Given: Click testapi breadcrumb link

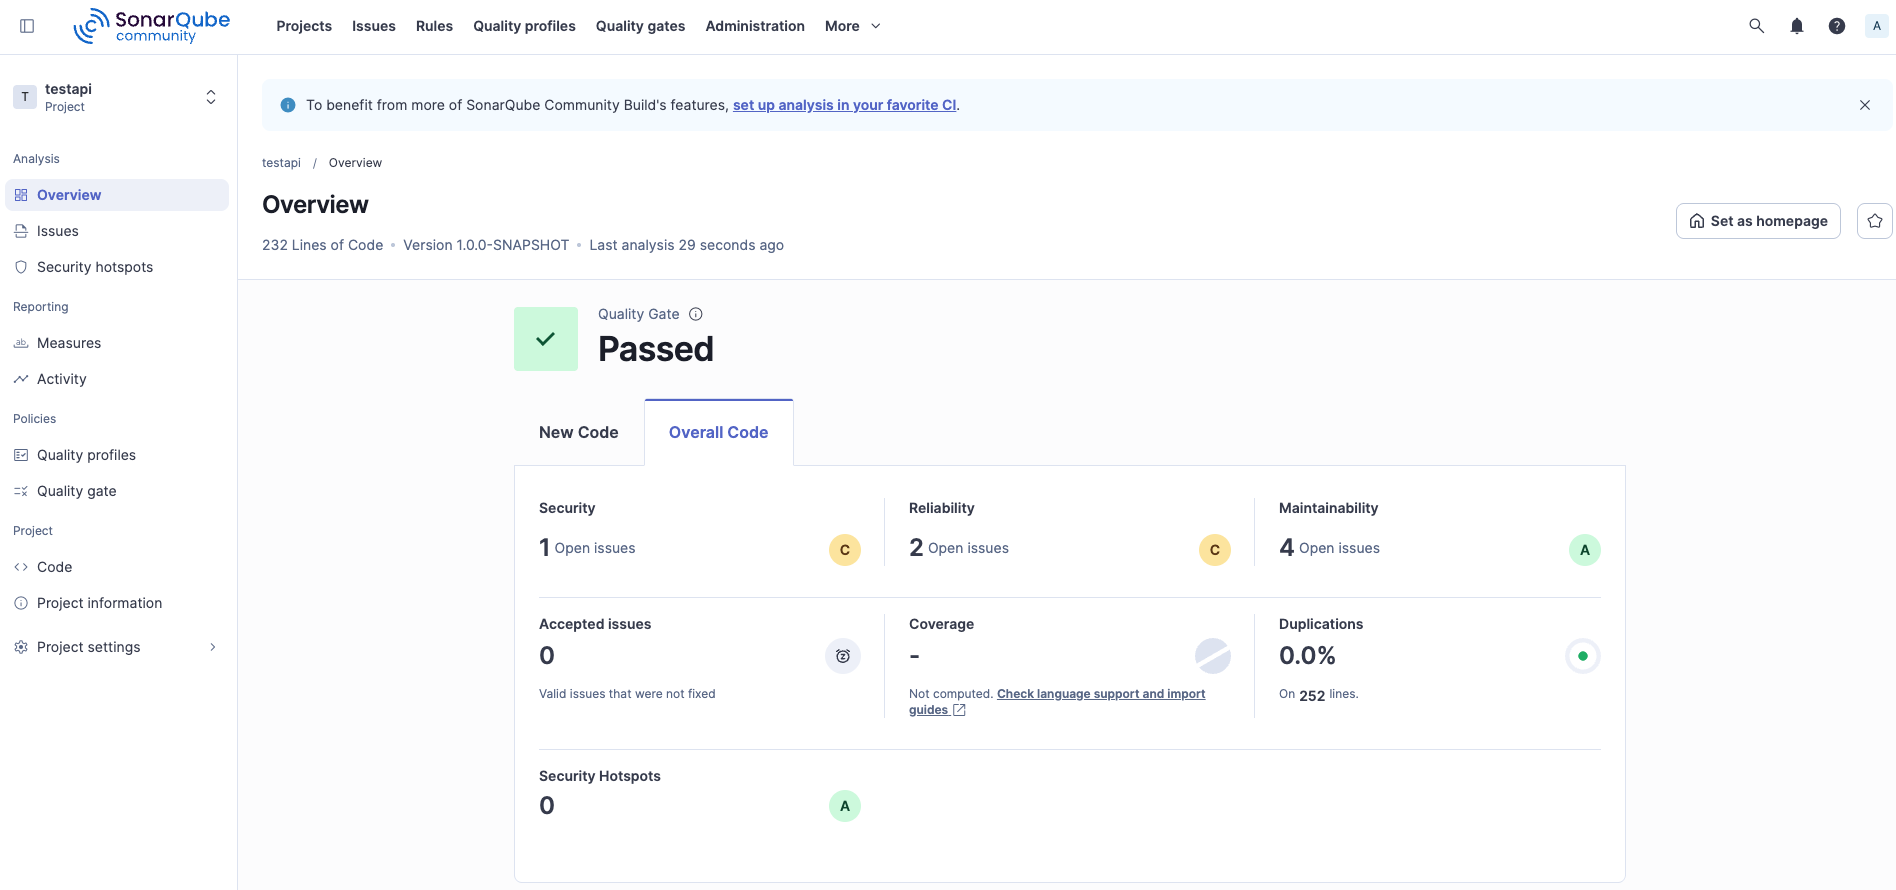Looking at the screenshot, I should coord(281,163).
